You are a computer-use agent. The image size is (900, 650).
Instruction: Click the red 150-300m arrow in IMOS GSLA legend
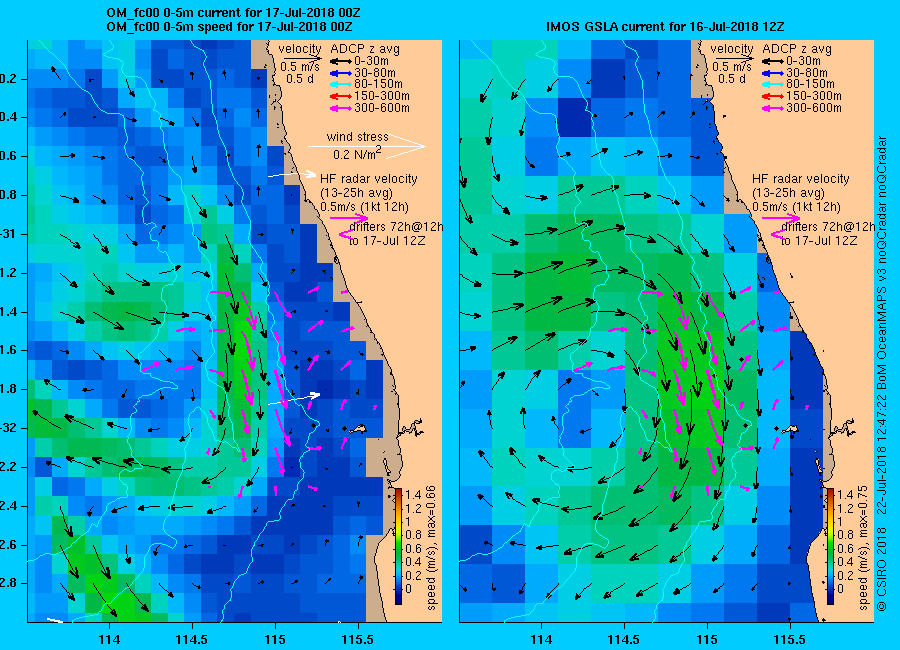[x=773, y=96]
